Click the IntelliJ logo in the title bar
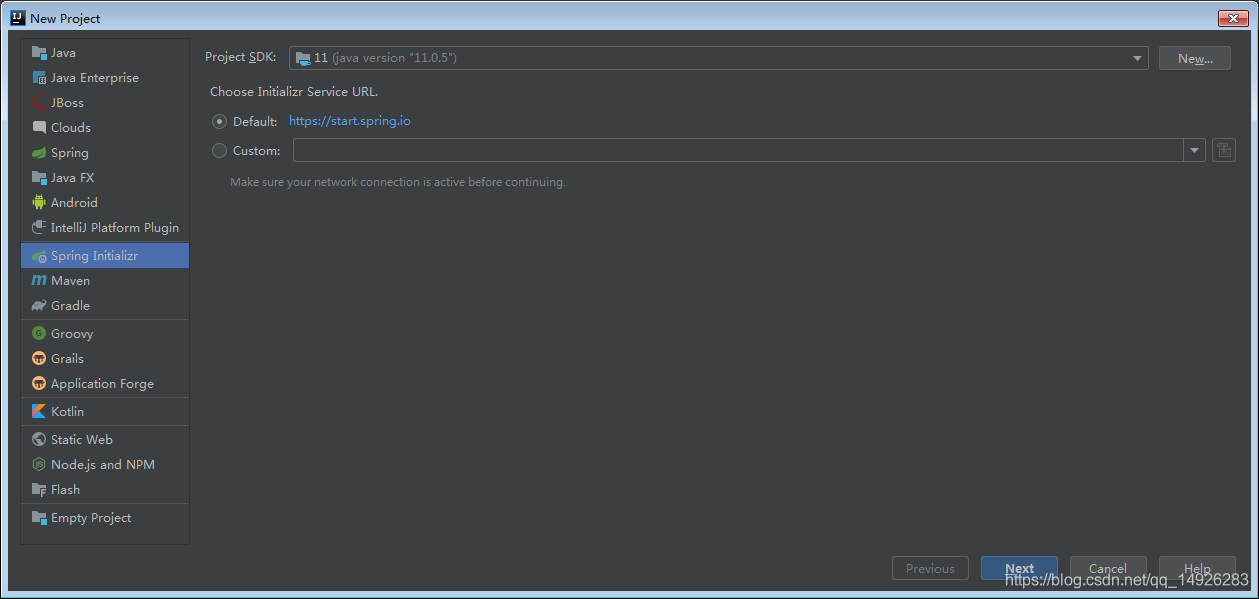The image size is (1259, 599). (17, 18)
